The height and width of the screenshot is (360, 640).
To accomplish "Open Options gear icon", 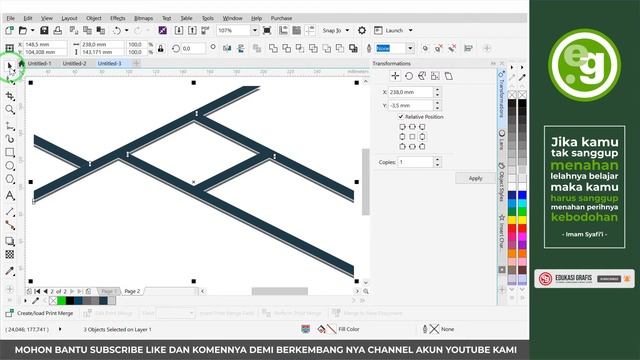I will pos(362,30).
